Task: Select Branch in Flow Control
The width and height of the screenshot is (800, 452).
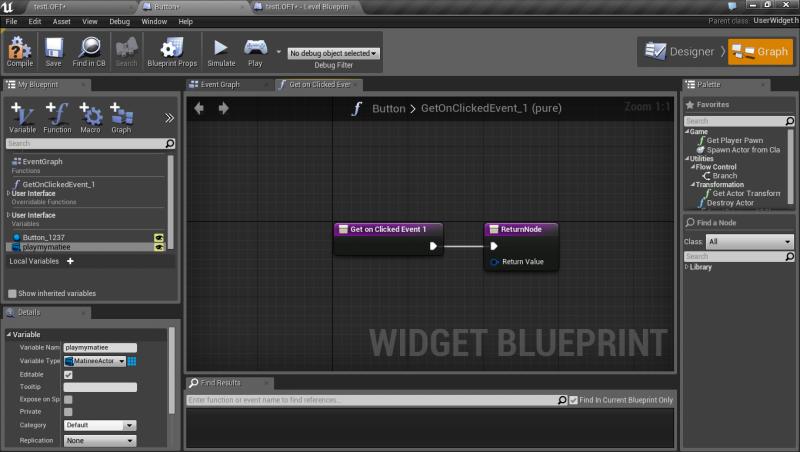Action: click(724, 175)
